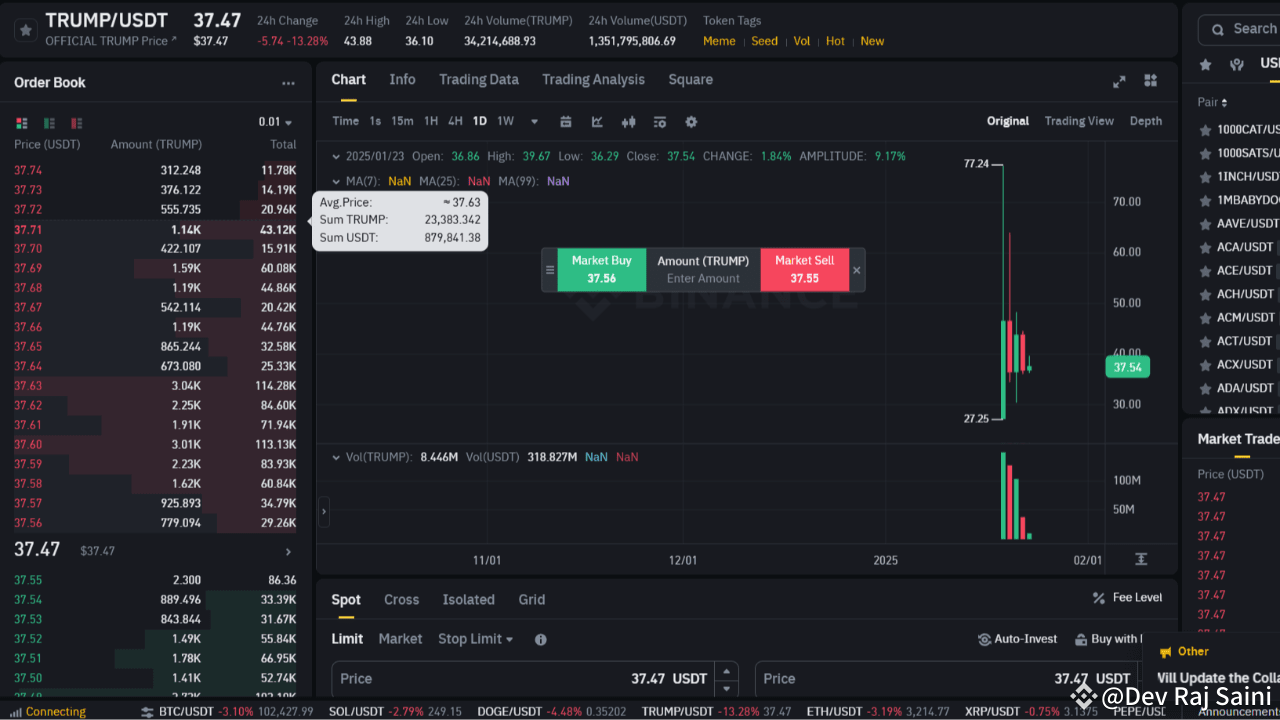
Task: Open chart settings gear icon
Action: (691, 122)
